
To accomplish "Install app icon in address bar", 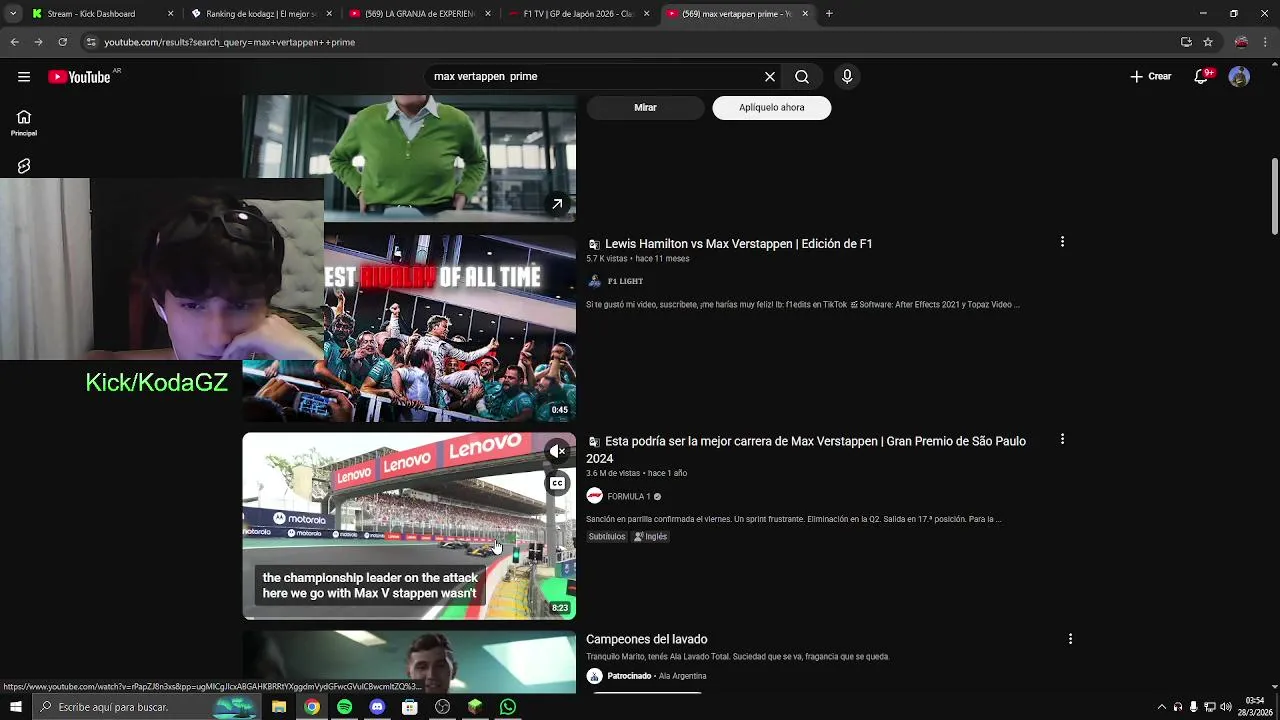I will (1186, 42).
